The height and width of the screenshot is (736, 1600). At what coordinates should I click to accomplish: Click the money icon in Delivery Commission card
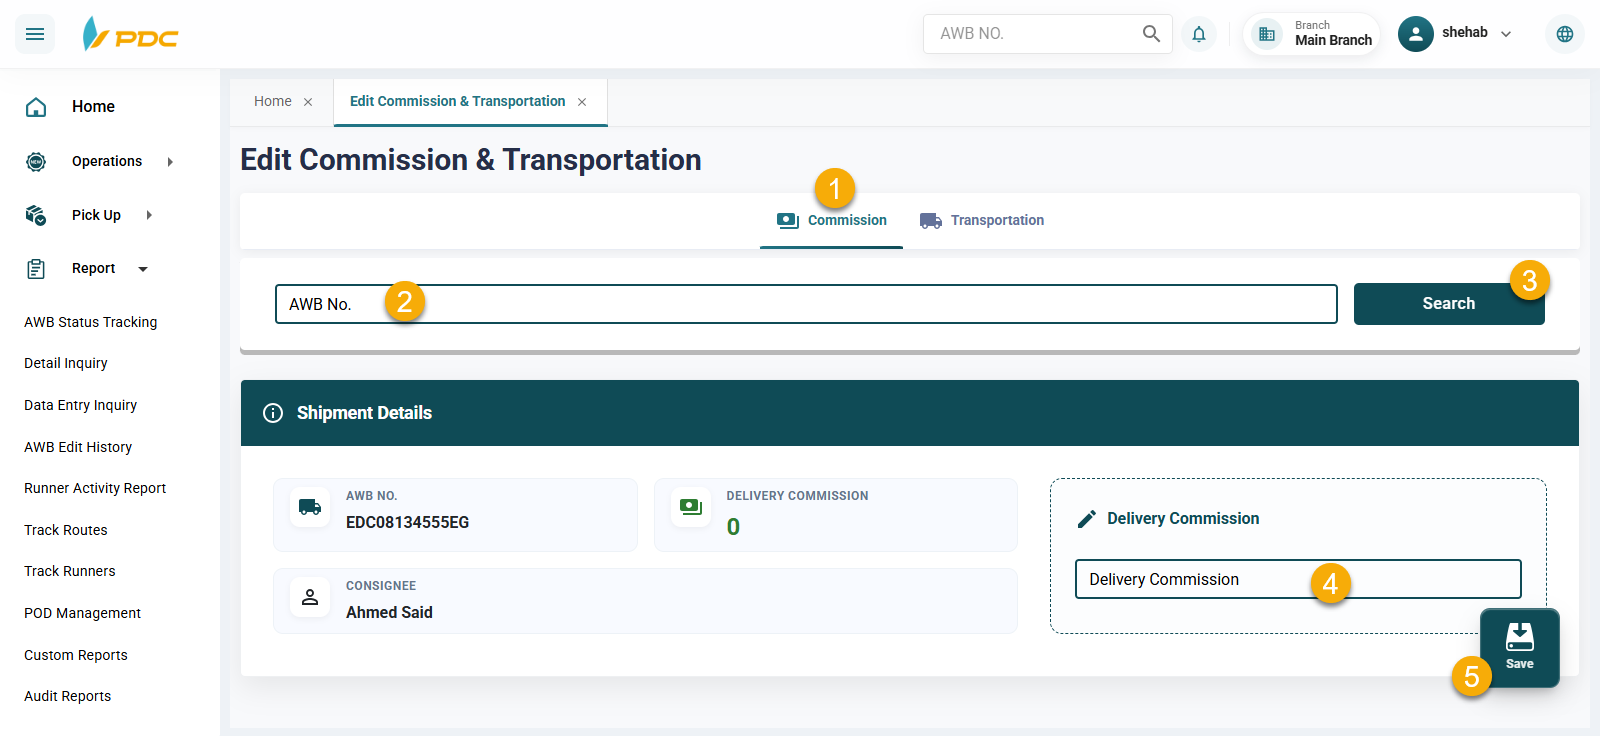point(691,507)
